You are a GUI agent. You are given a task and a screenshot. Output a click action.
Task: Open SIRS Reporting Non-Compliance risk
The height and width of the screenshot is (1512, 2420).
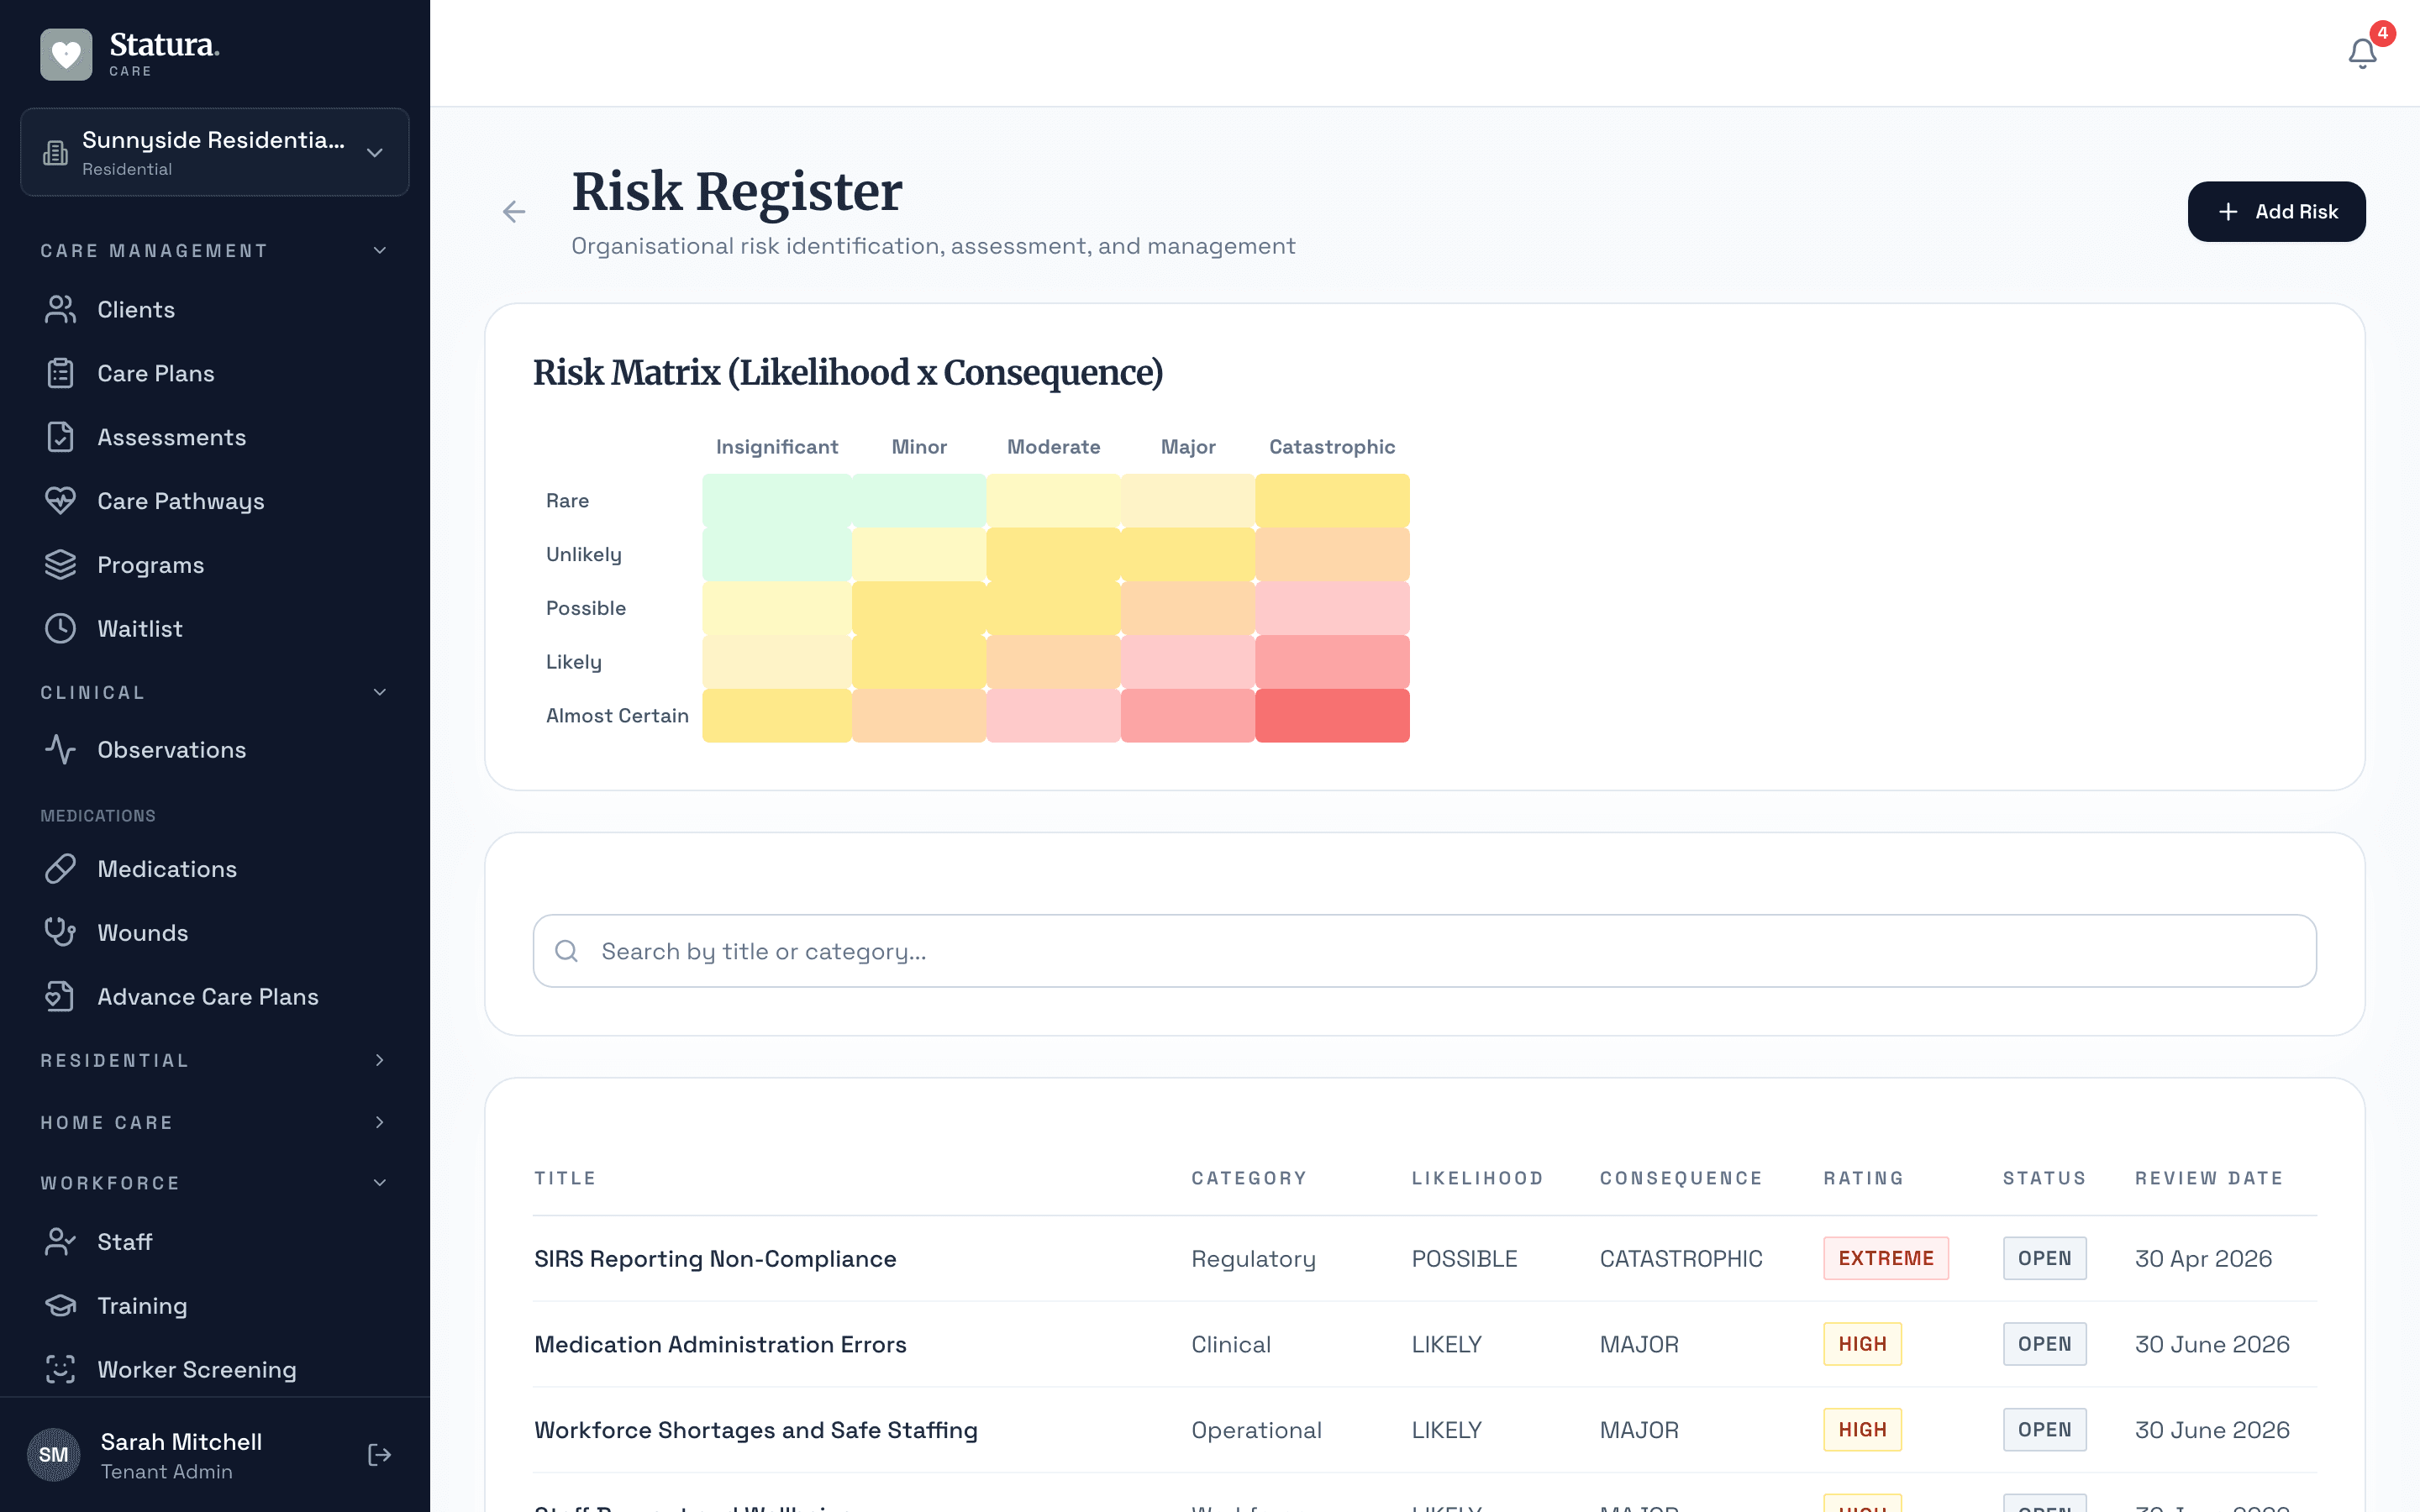point(715,1259)
